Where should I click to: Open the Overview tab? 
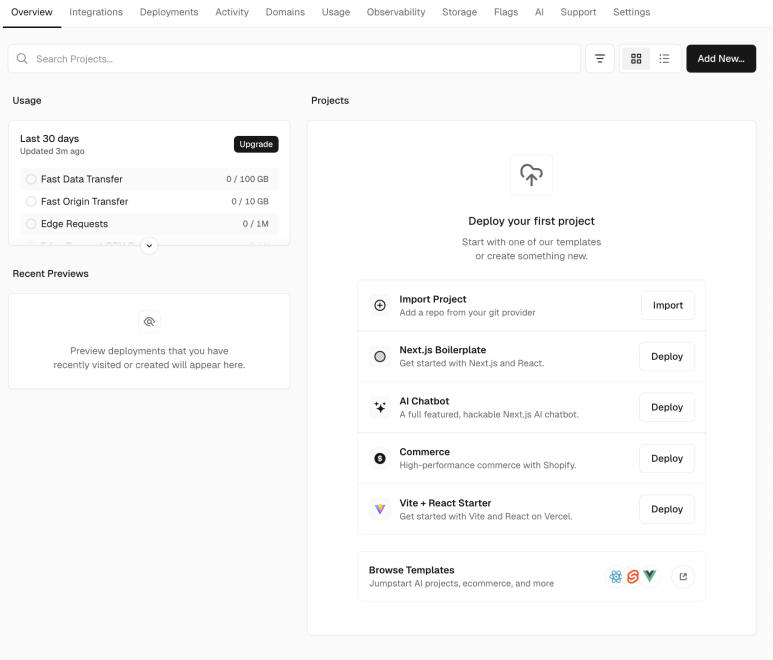(32, 12)
